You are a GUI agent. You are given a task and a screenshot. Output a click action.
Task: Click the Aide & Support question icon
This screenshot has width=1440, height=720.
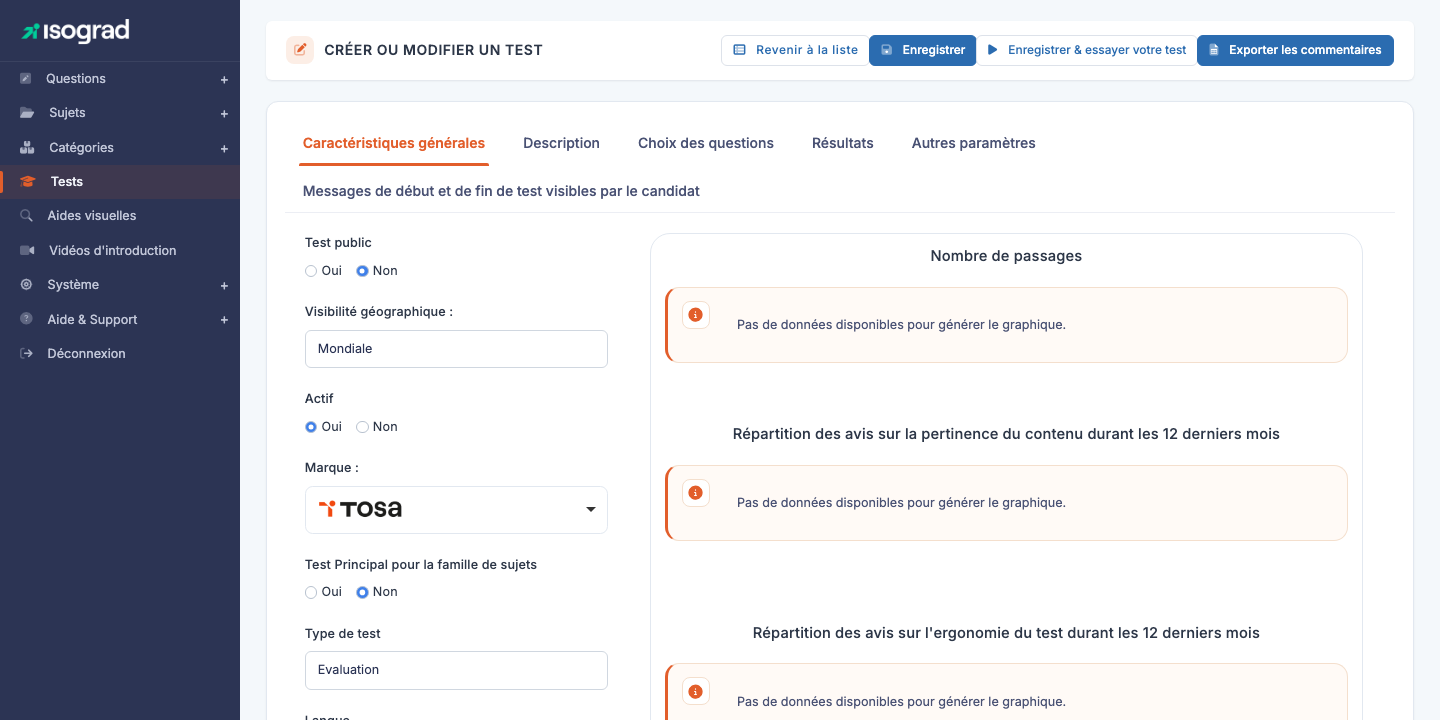[26, 319]
